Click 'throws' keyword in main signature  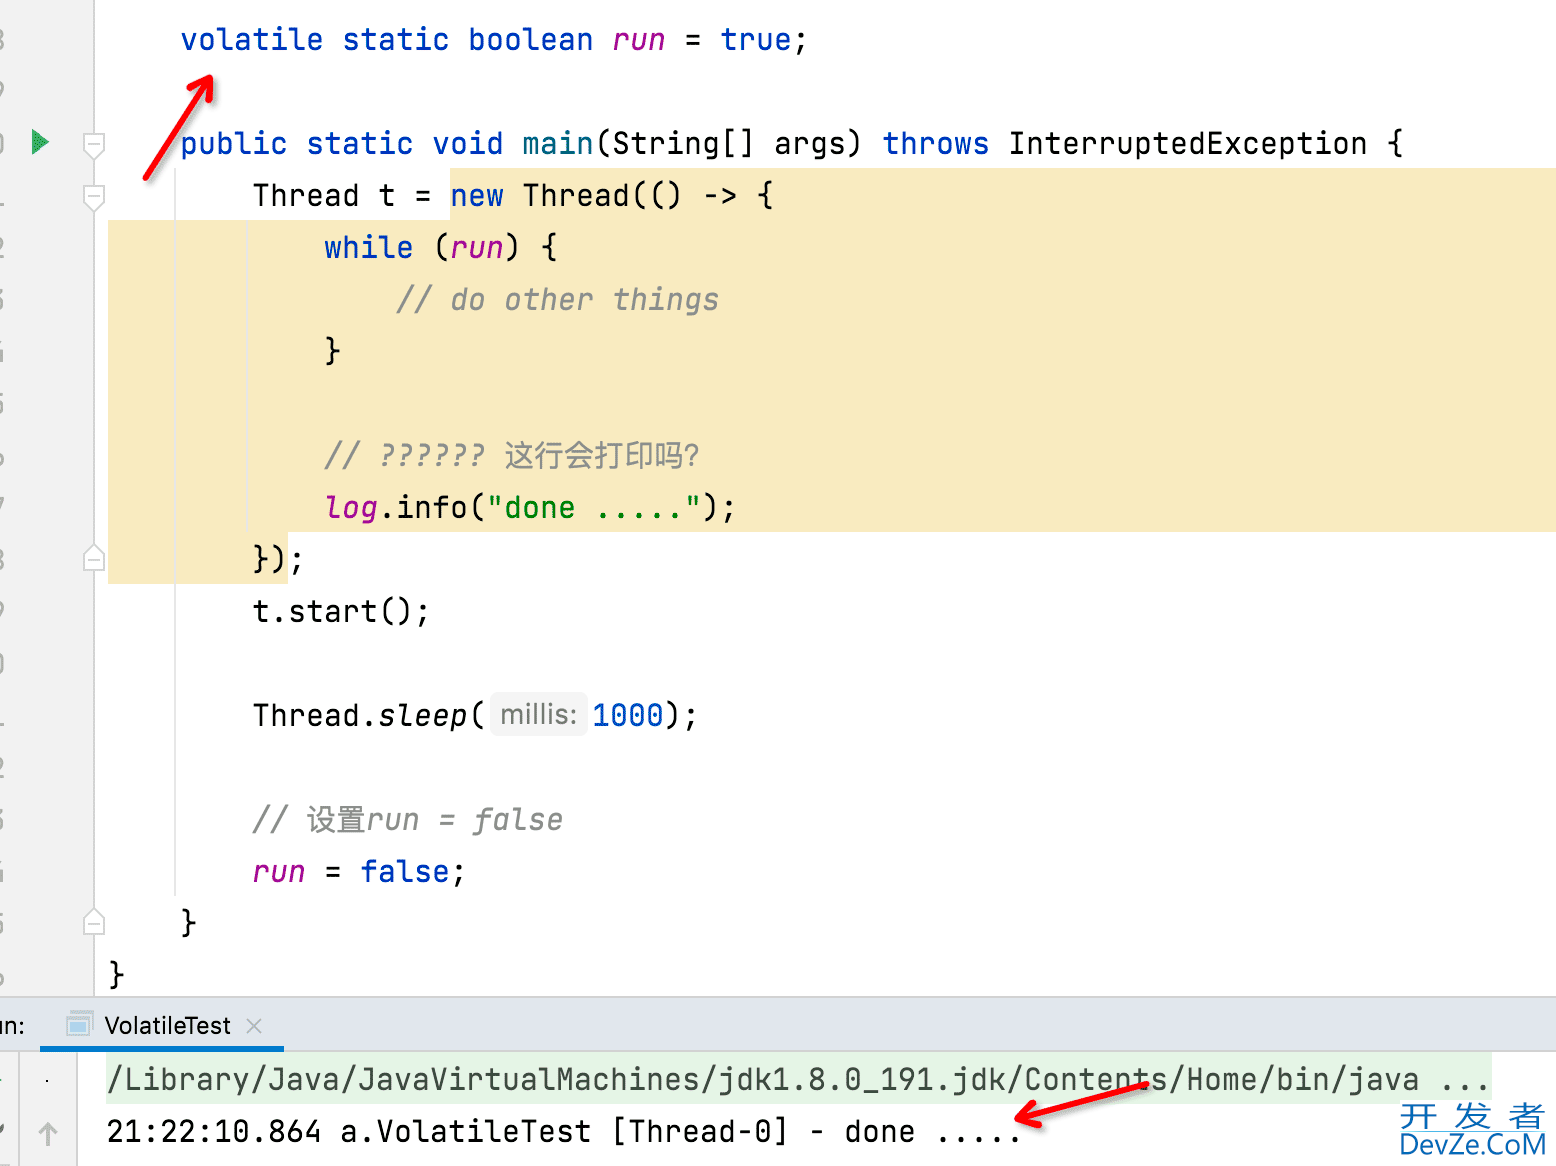point(936,143)
